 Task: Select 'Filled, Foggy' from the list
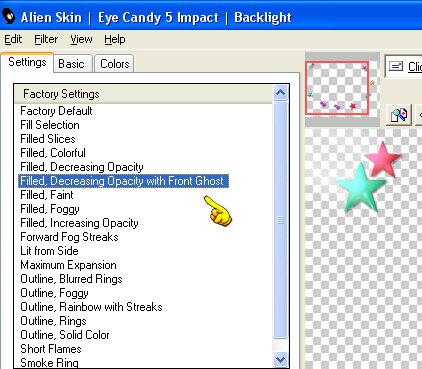[x=50, y=209]
